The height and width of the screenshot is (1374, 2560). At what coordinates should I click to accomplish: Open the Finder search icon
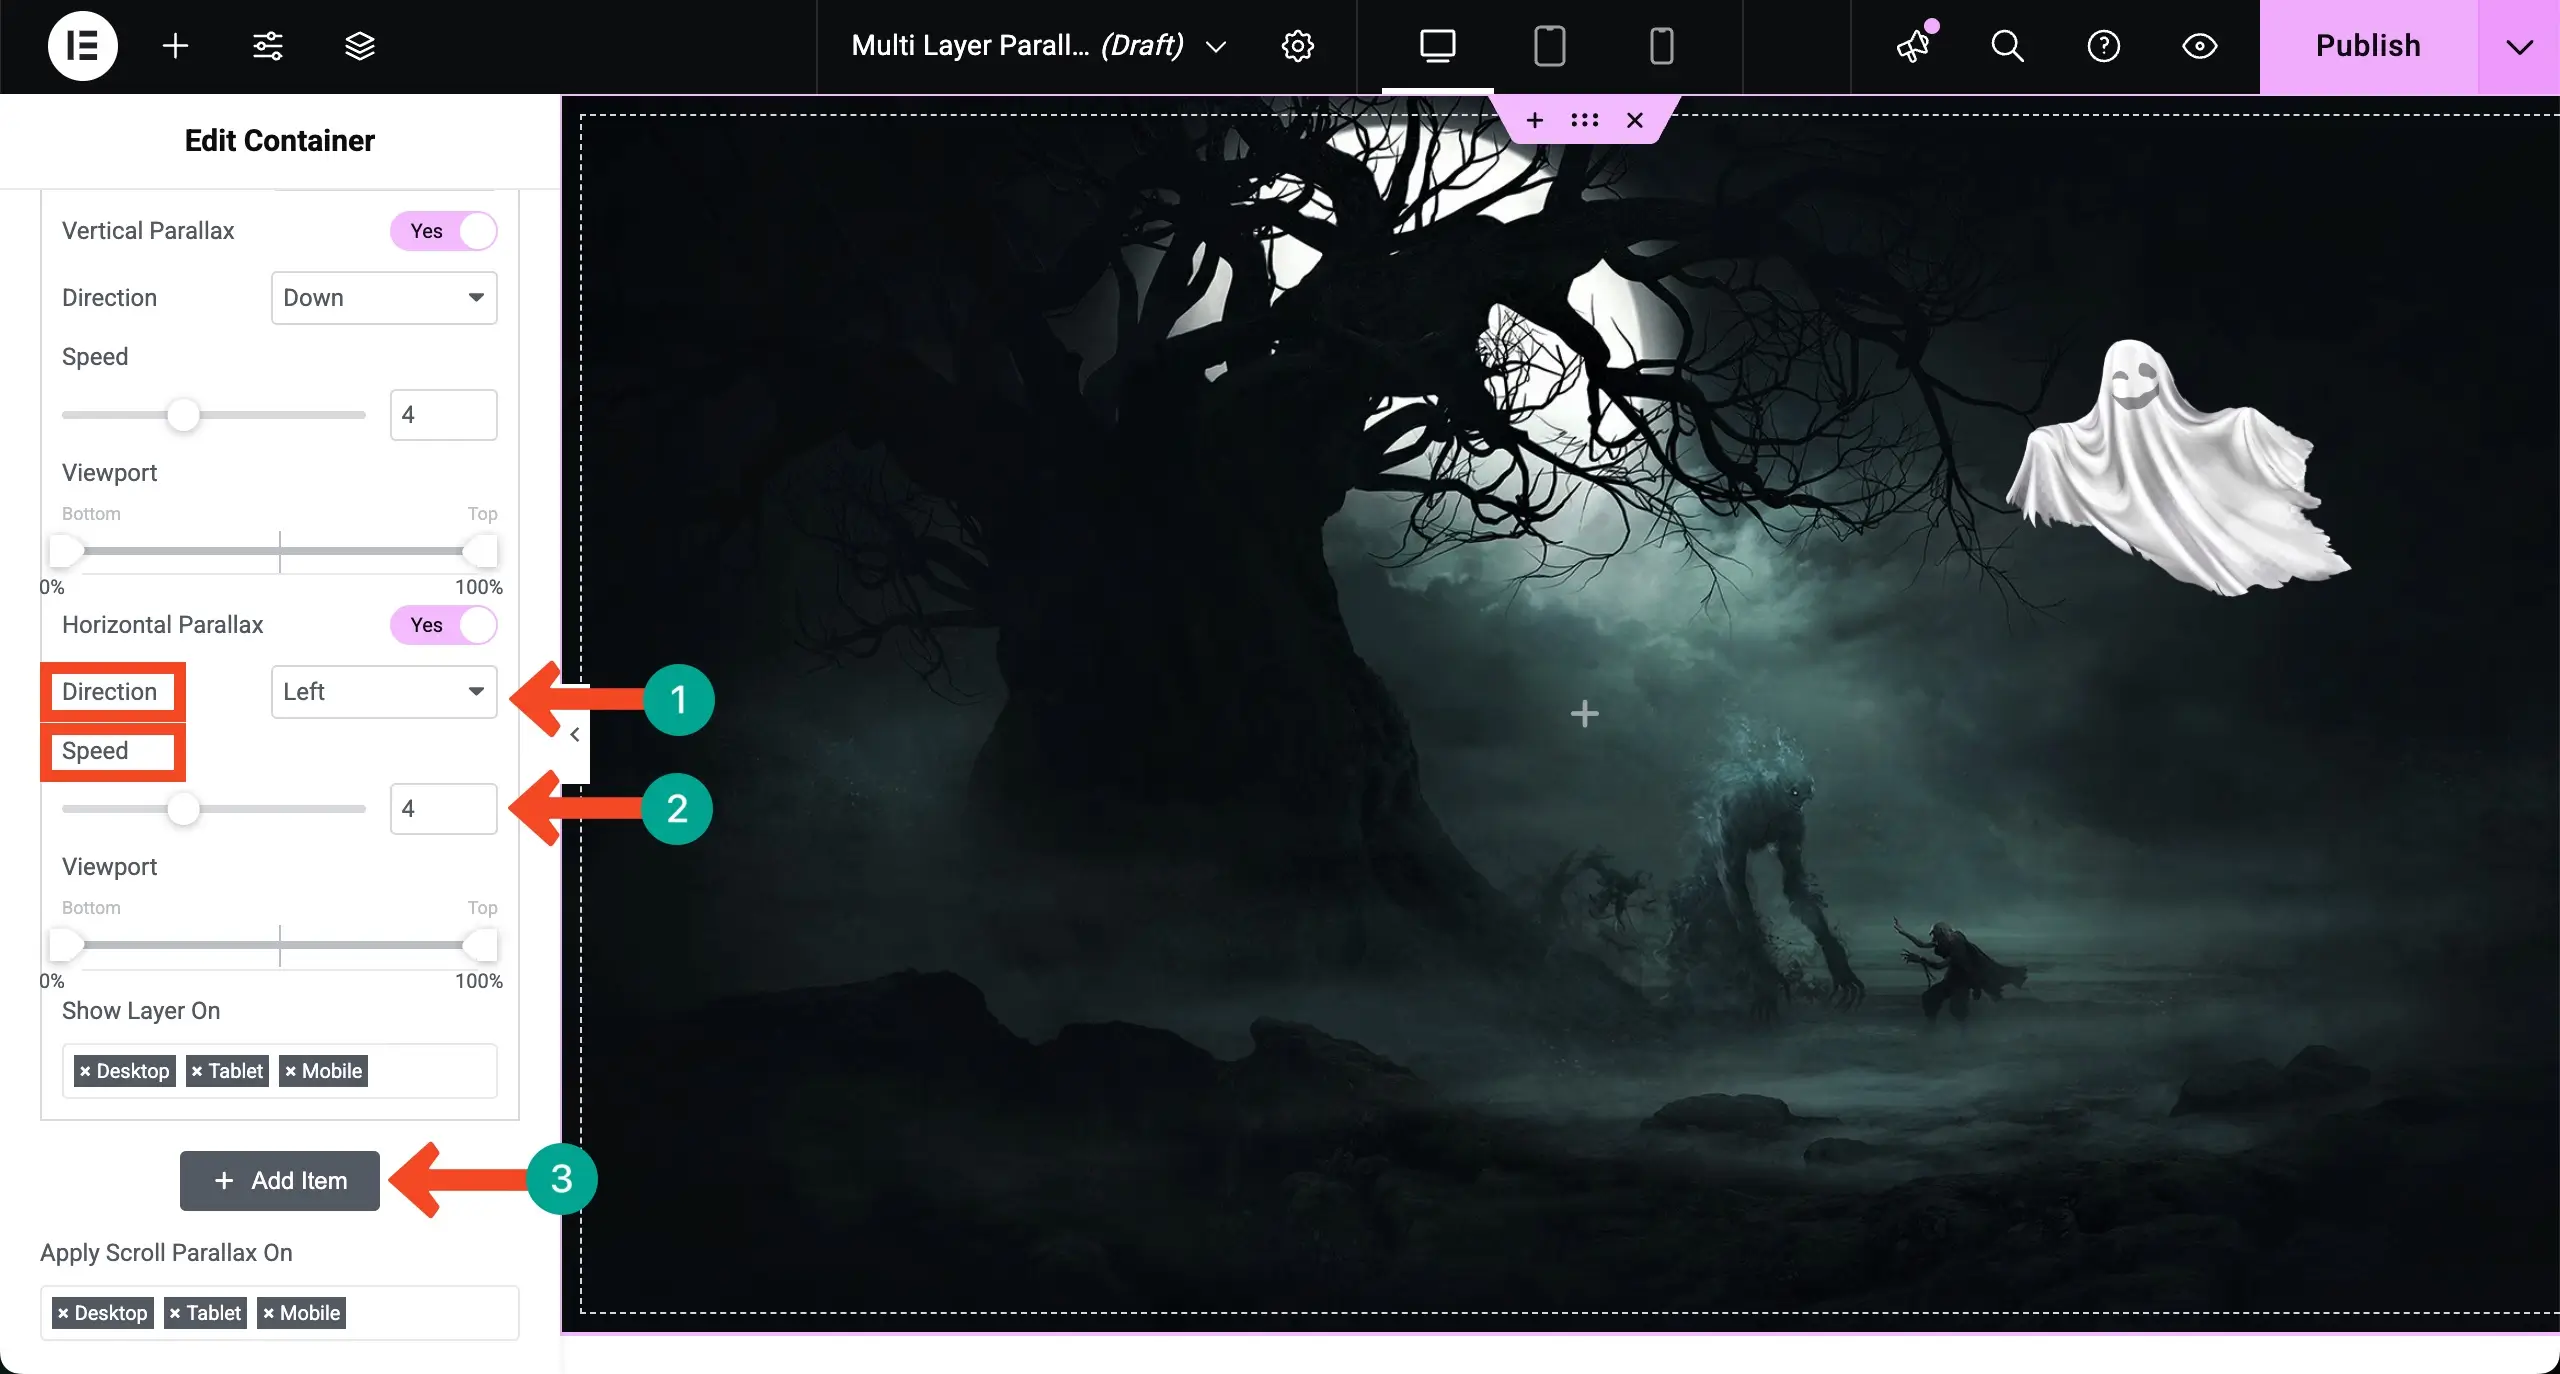tap(2007, 46)
